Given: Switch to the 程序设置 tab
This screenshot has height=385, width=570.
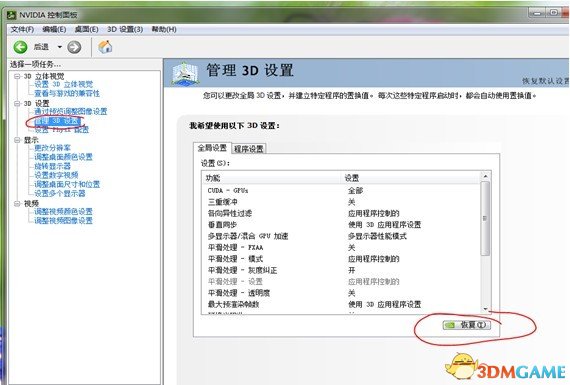Looking at the screenshot, I should [x=249, y=149].
